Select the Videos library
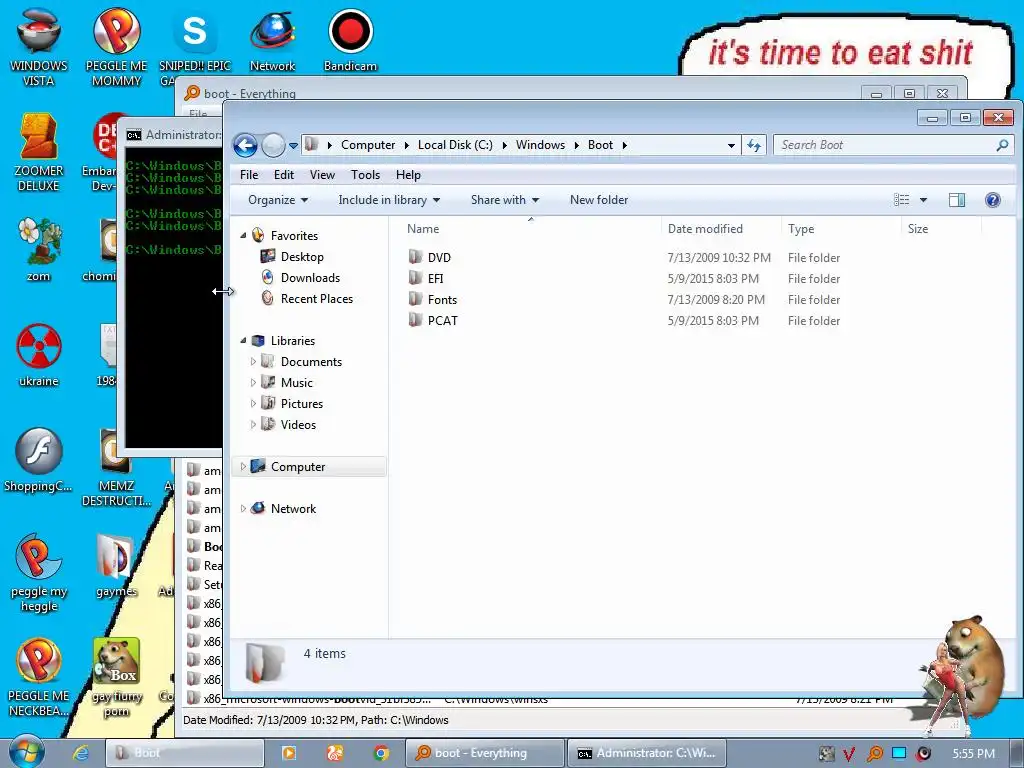1024x768 pixels. (x=298, y=424)
